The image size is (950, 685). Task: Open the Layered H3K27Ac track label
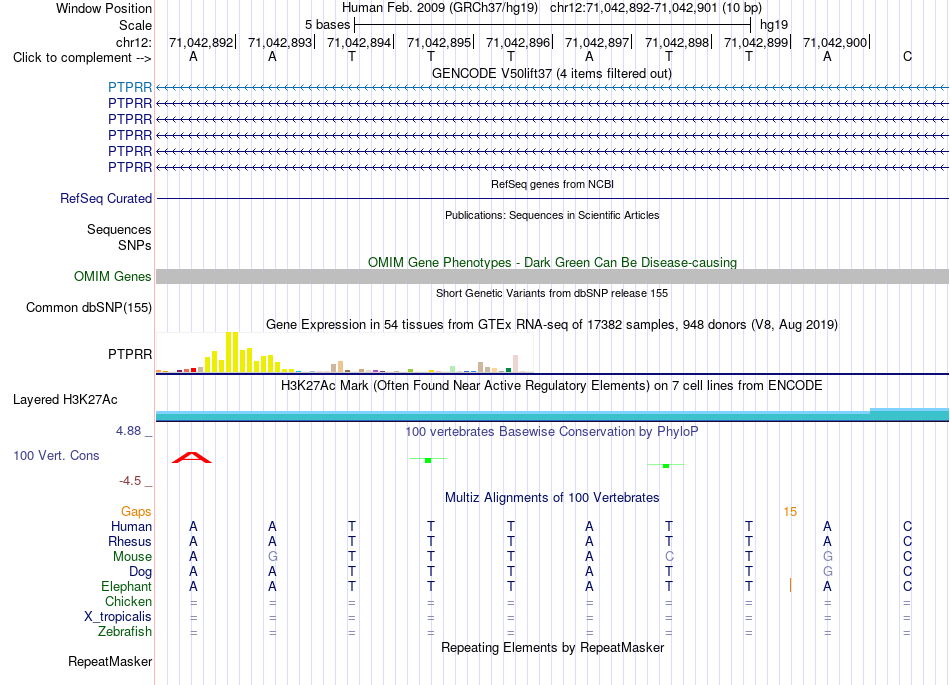[65, 399]
